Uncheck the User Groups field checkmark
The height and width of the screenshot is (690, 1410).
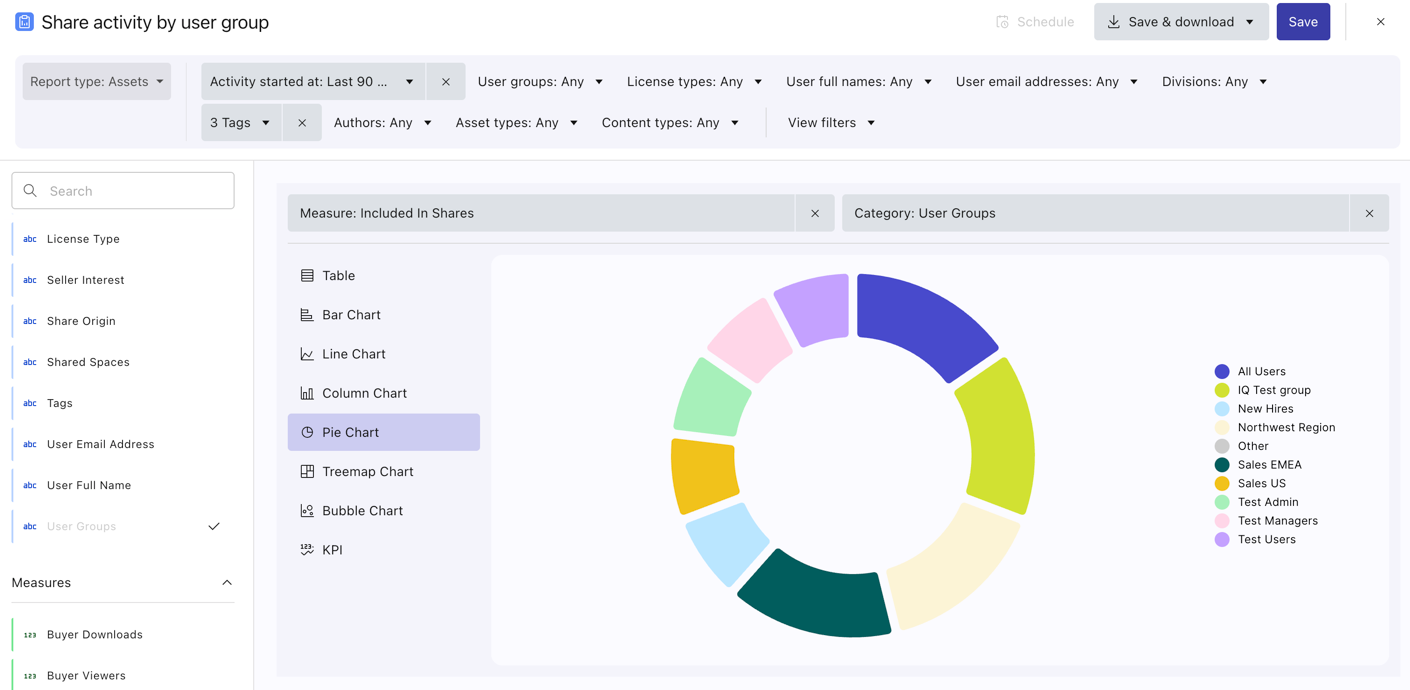pos(214,526)
